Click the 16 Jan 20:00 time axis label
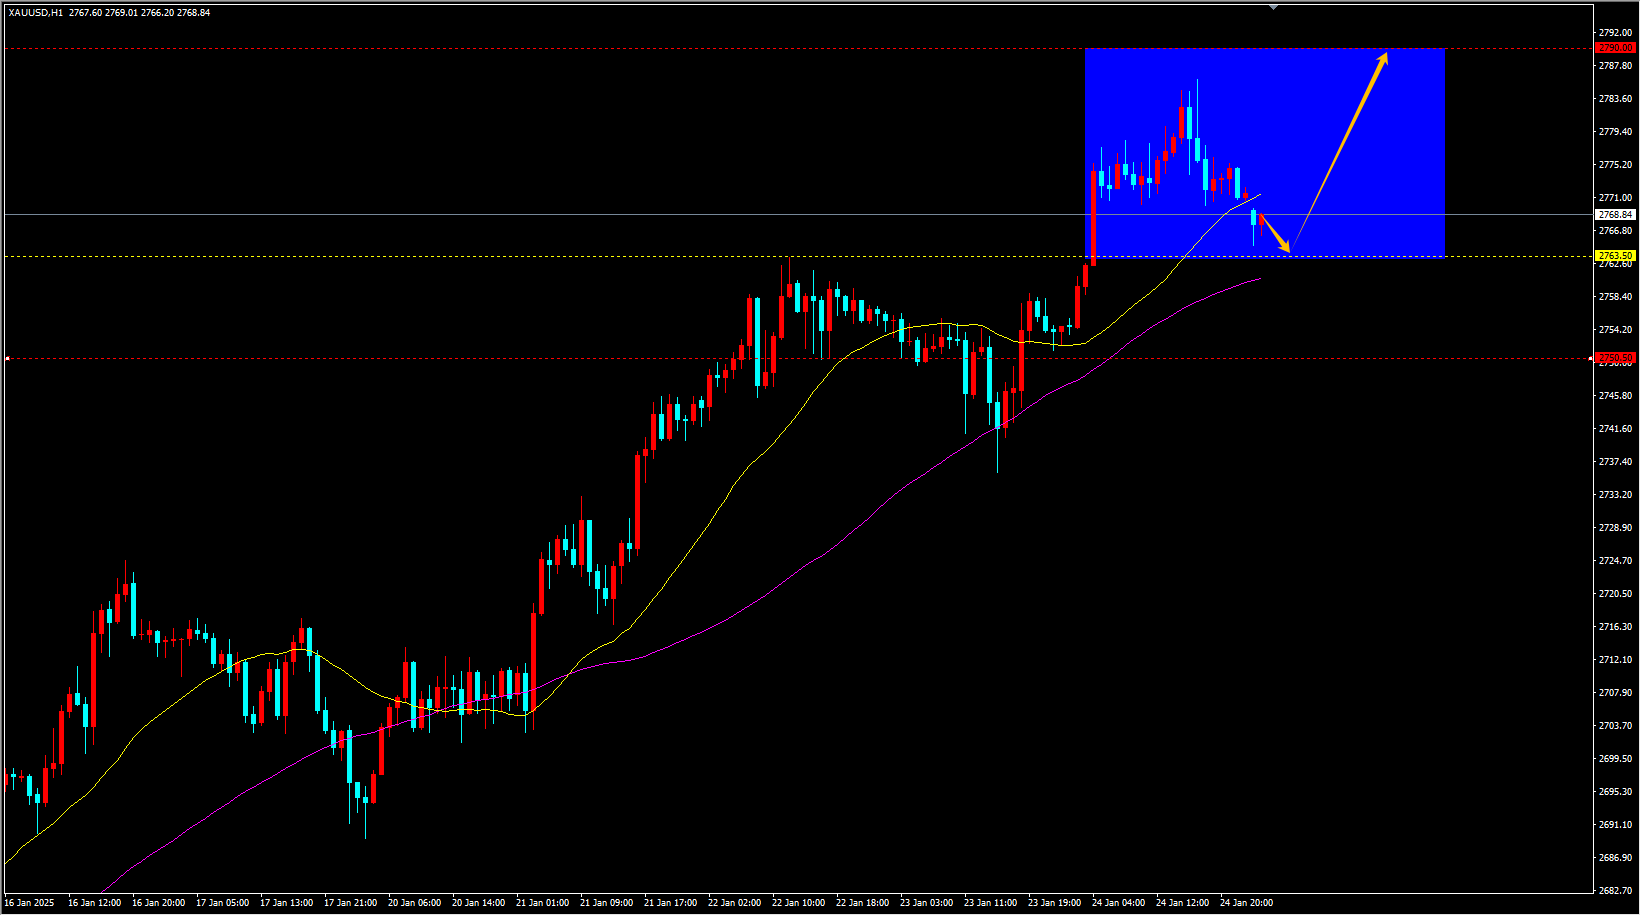Screen dimensions: 1641x916 (x=158, y=903)
